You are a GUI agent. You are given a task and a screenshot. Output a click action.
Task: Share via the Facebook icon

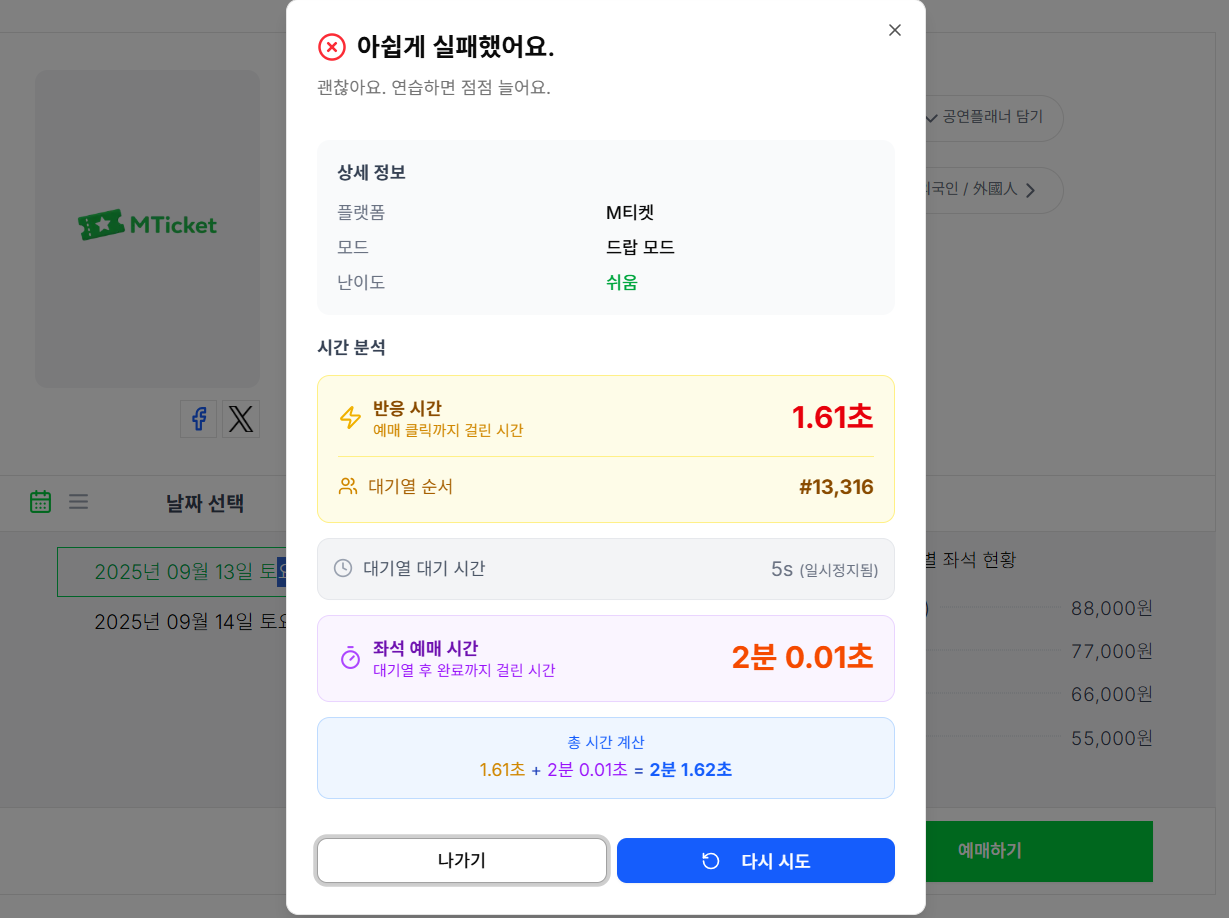tap(199, 419)
